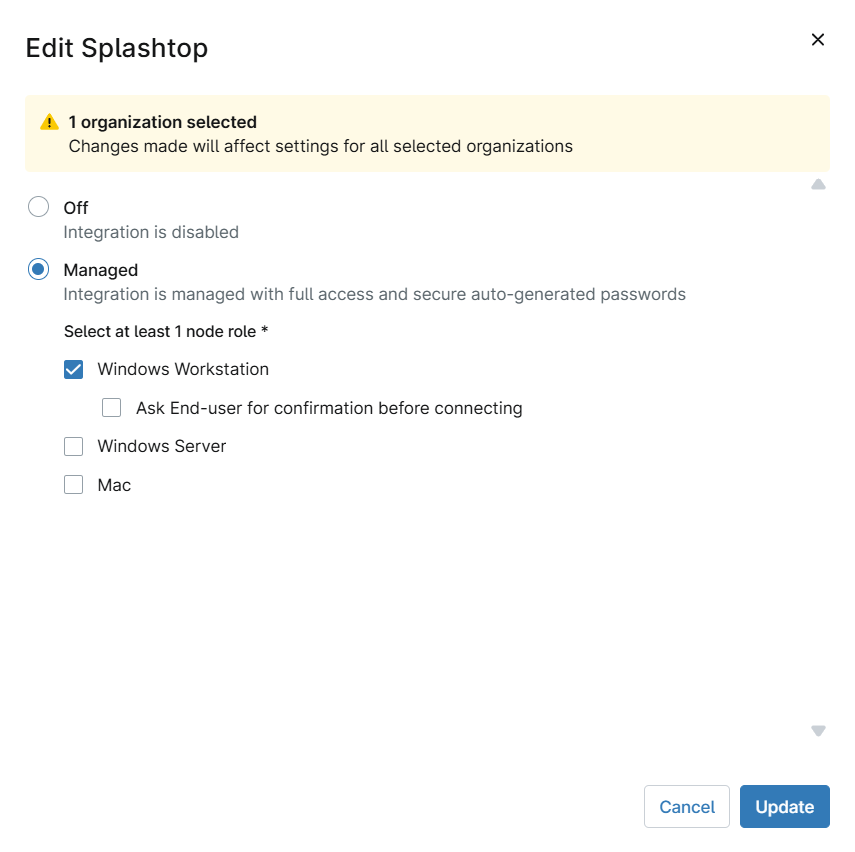The width and height of the screenshot is (855, 852).
Task: Click the "Mac" label text
Action: 114,485
